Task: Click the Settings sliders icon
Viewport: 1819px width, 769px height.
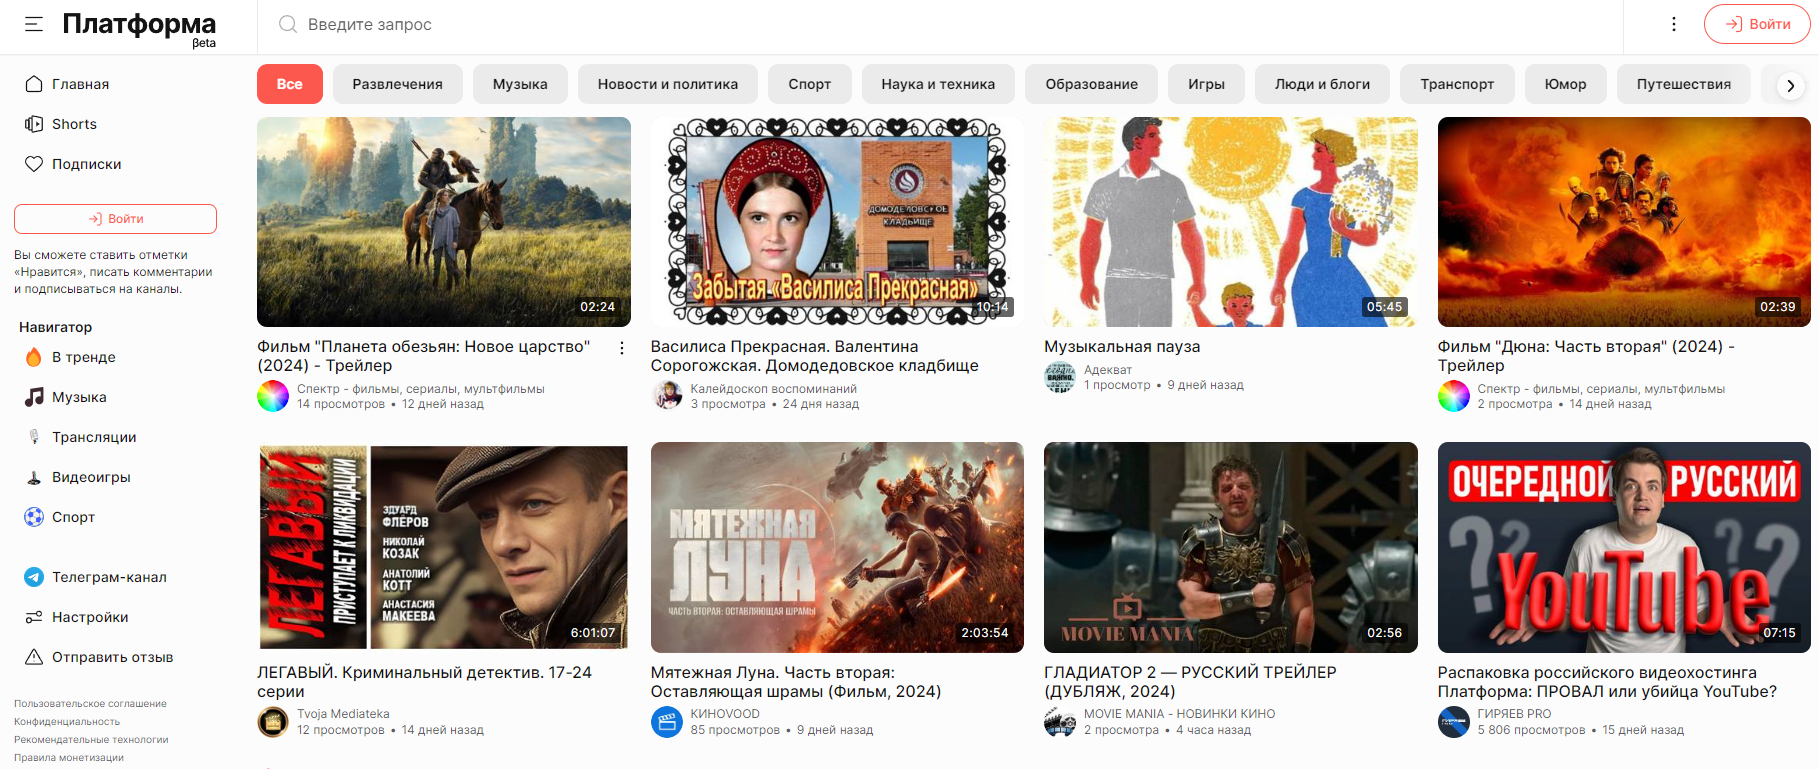Action: (x=34, y=617)
